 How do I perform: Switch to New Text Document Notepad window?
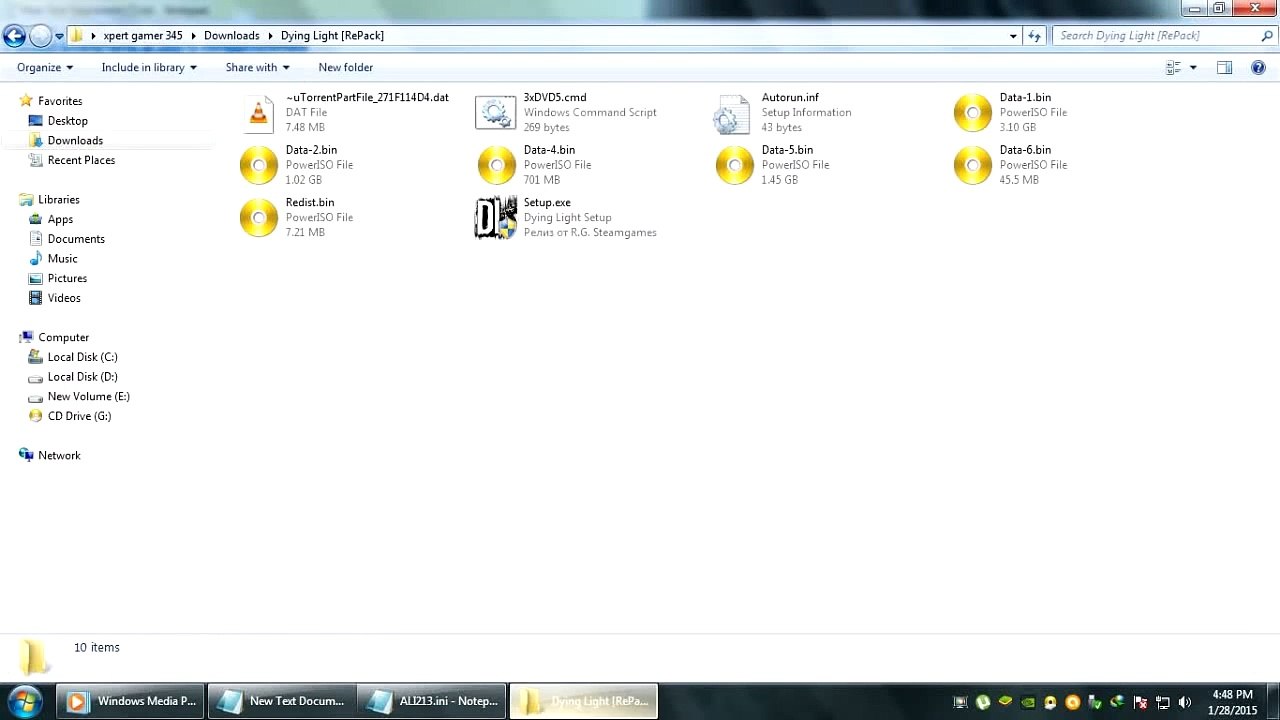282,701
